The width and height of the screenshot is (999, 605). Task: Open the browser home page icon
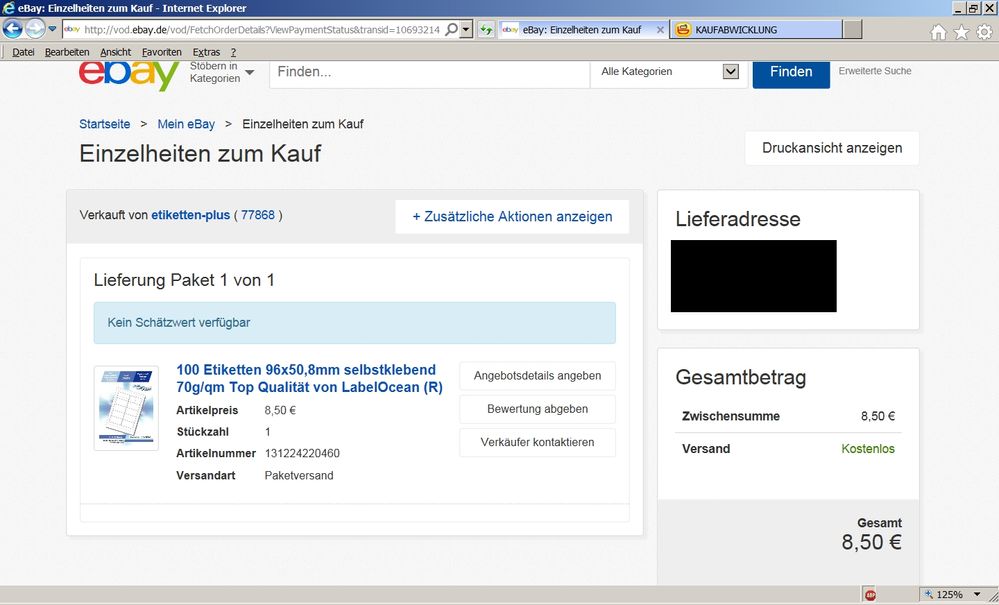pos(938,32)
